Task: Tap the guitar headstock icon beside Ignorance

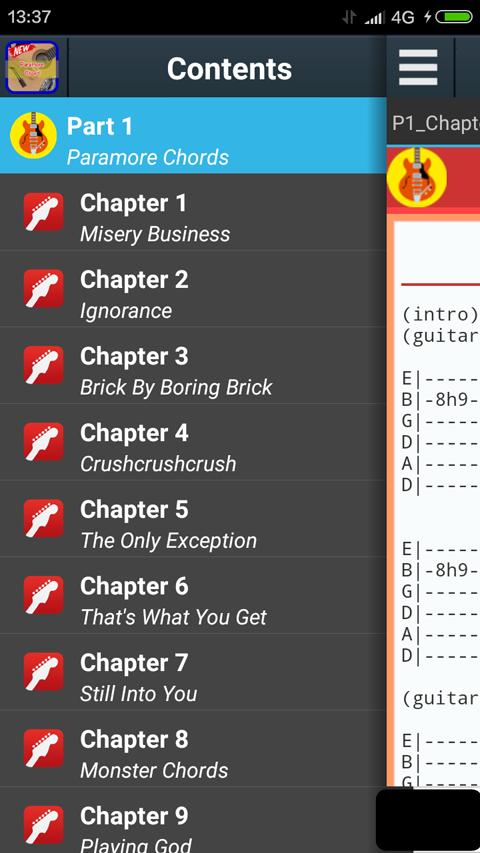Action: point(44,289)
